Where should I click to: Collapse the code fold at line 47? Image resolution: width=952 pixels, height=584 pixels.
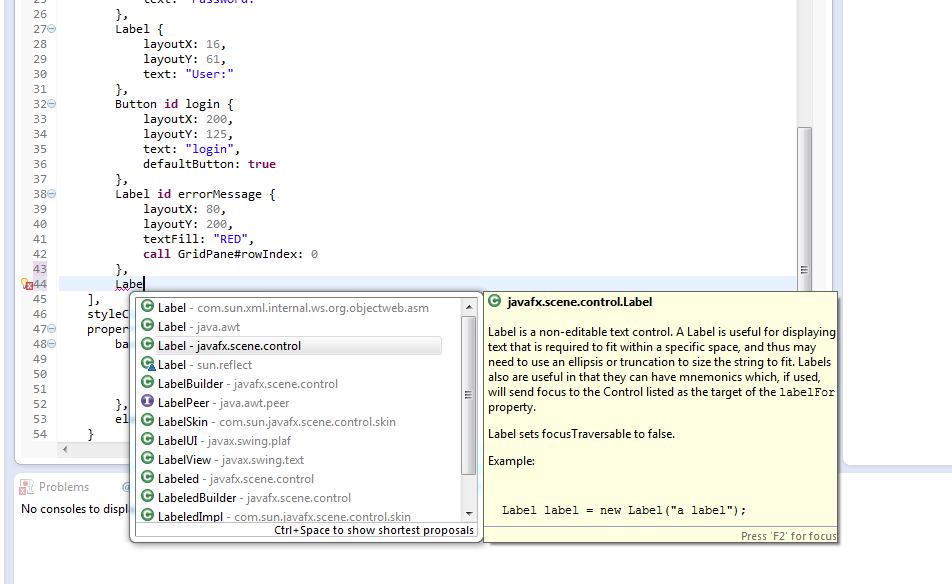pos(52,328)
